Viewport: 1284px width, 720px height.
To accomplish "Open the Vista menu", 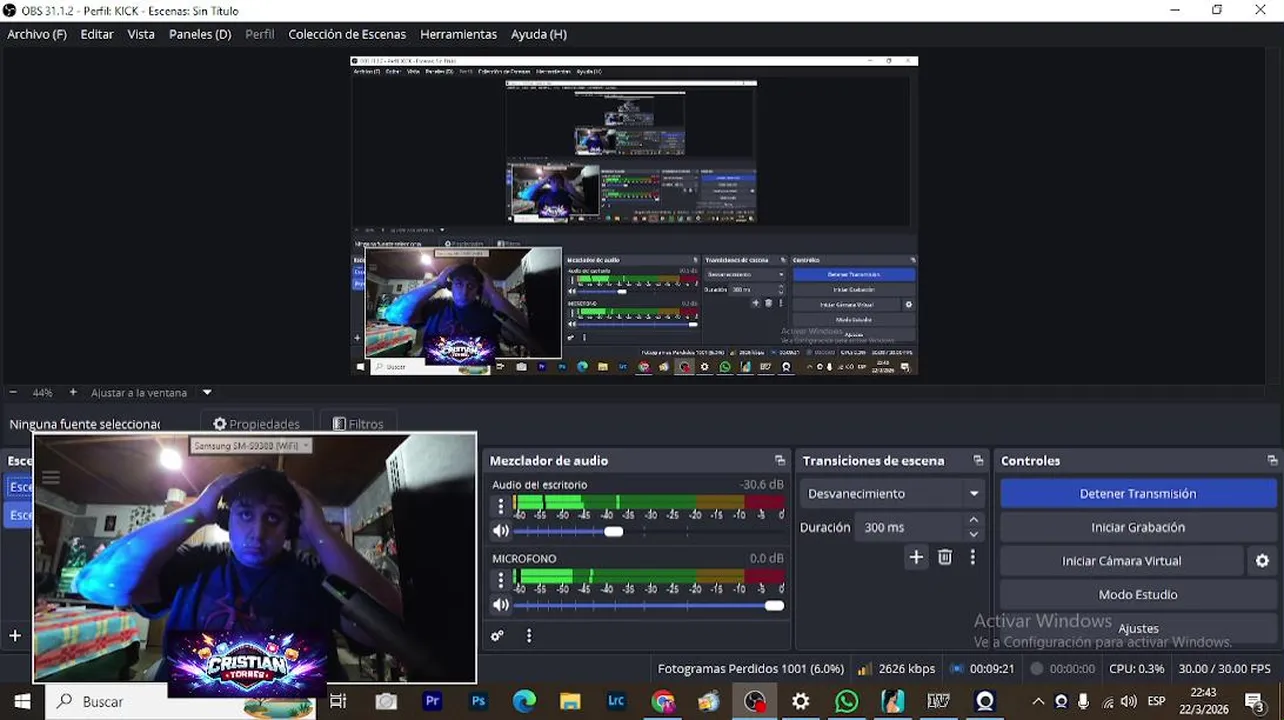I will click(x=141, y=34).
